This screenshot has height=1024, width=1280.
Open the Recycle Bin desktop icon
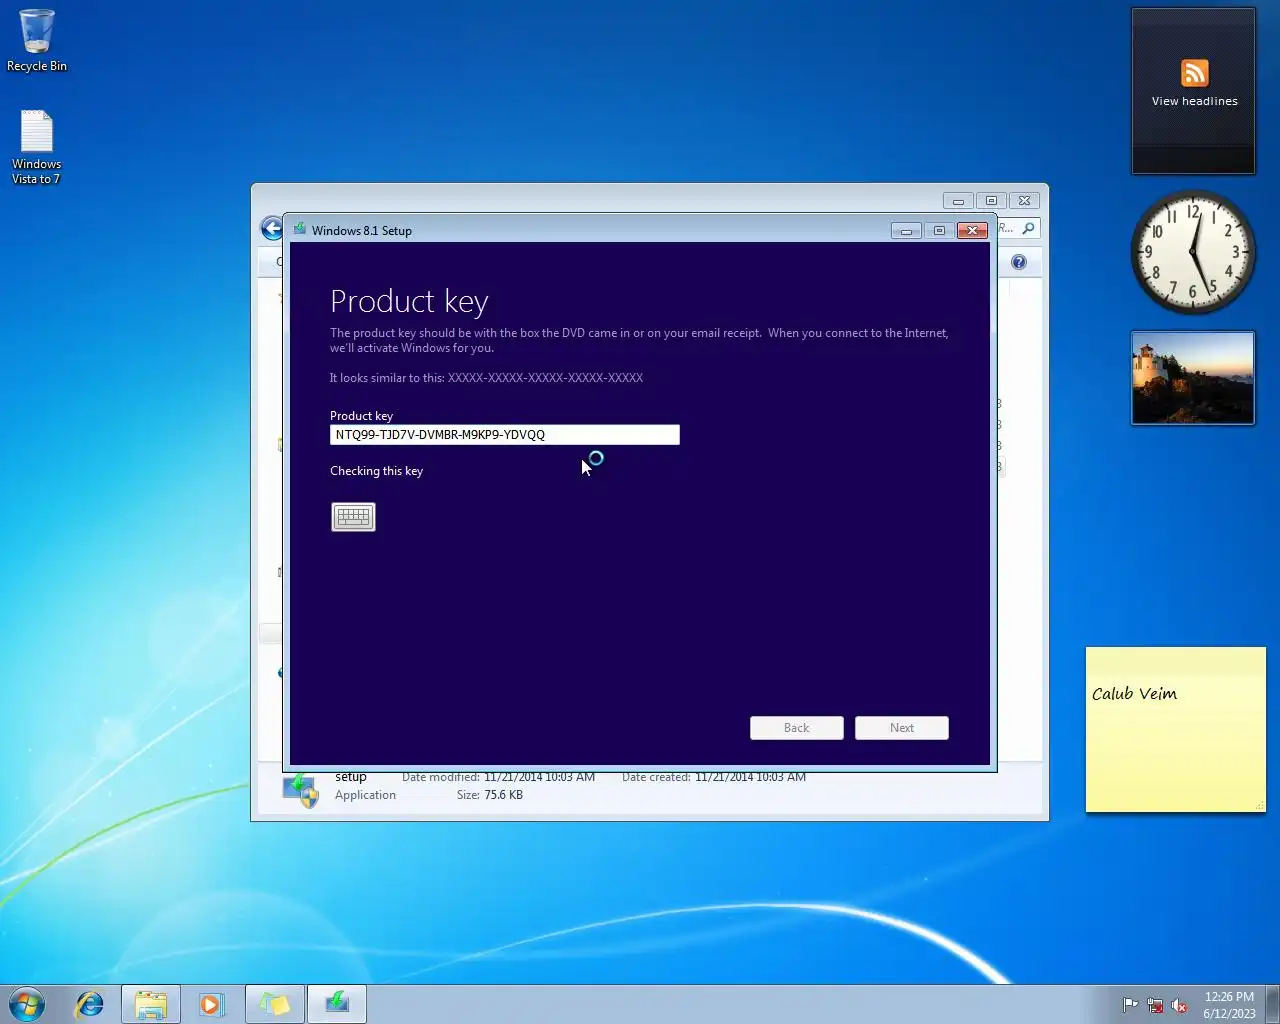(x=37, y=41)
